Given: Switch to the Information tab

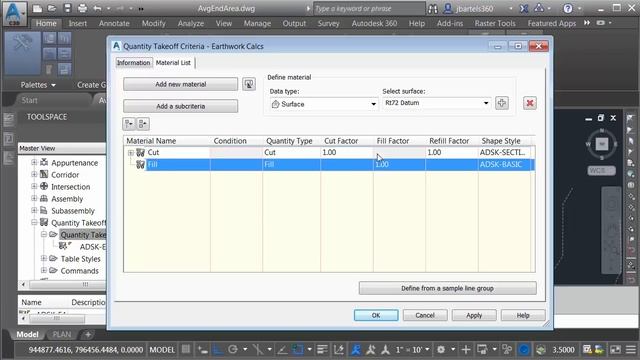Looking at the screenshot, I should click(133, 62).
